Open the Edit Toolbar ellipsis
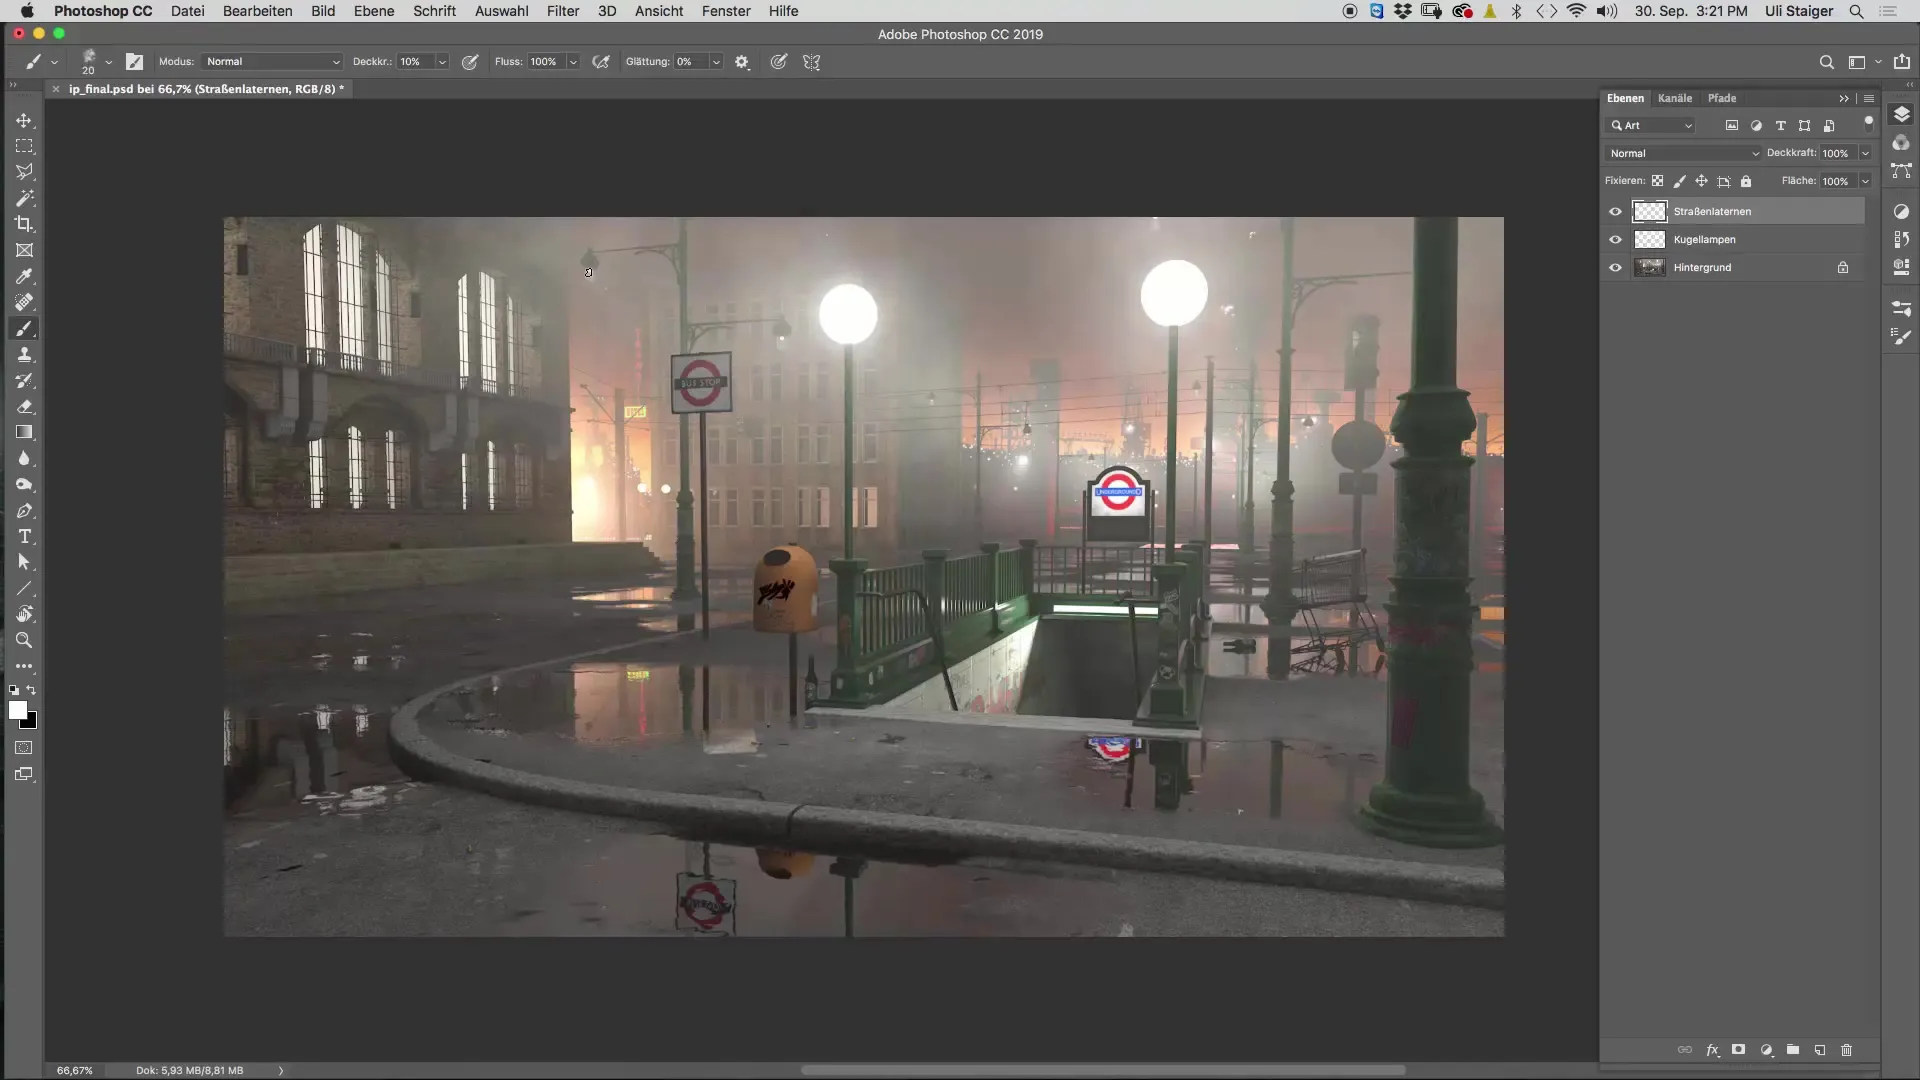The height and width of the screenshot is (1080, 1920). tap(24, 666)
